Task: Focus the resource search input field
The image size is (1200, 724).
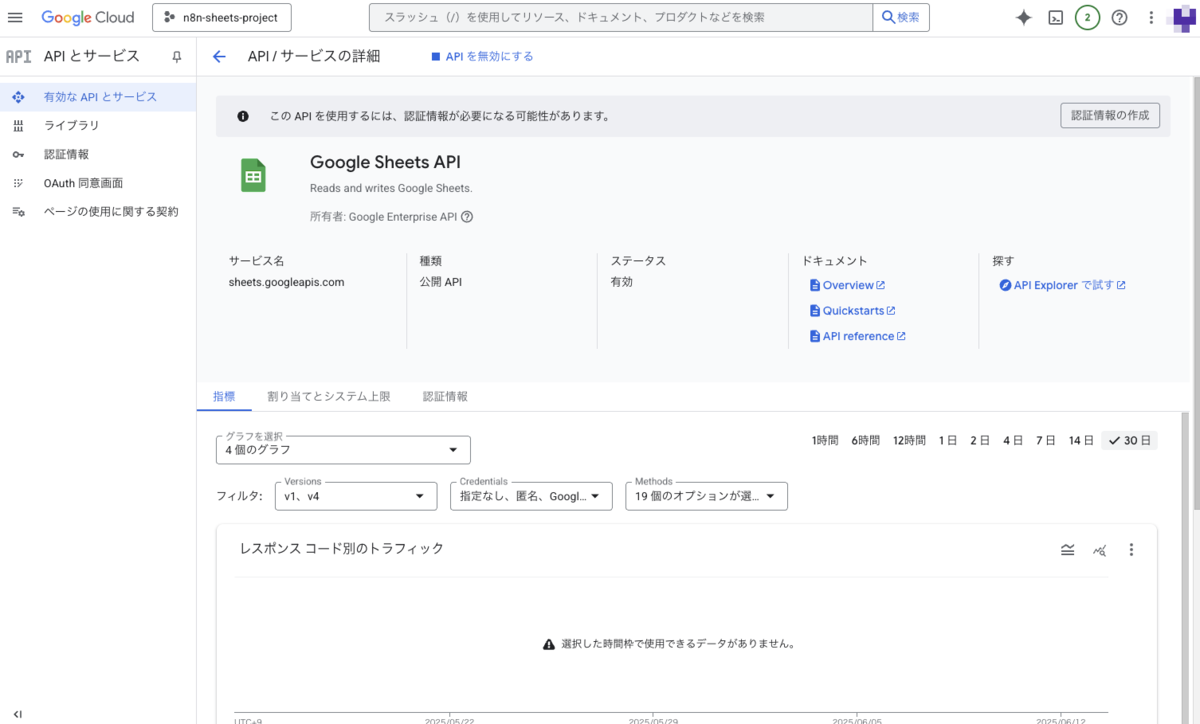Action: tap(621, 18)
